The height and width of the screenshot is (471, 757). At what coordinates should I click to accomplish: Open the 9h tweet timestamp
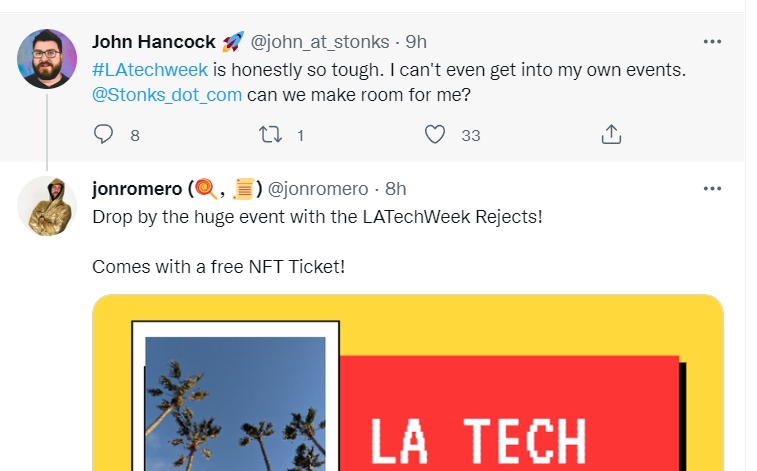tap(417, 42)
